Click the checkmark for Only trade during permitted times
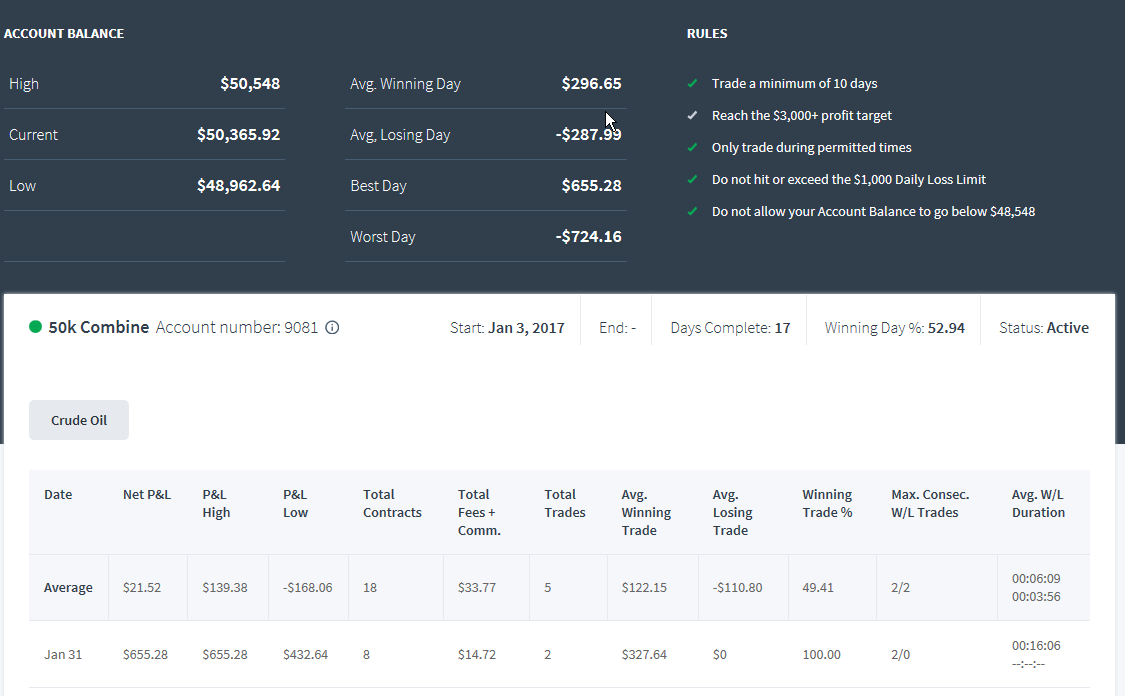1125x696 pixels. [x=692, y=147]
